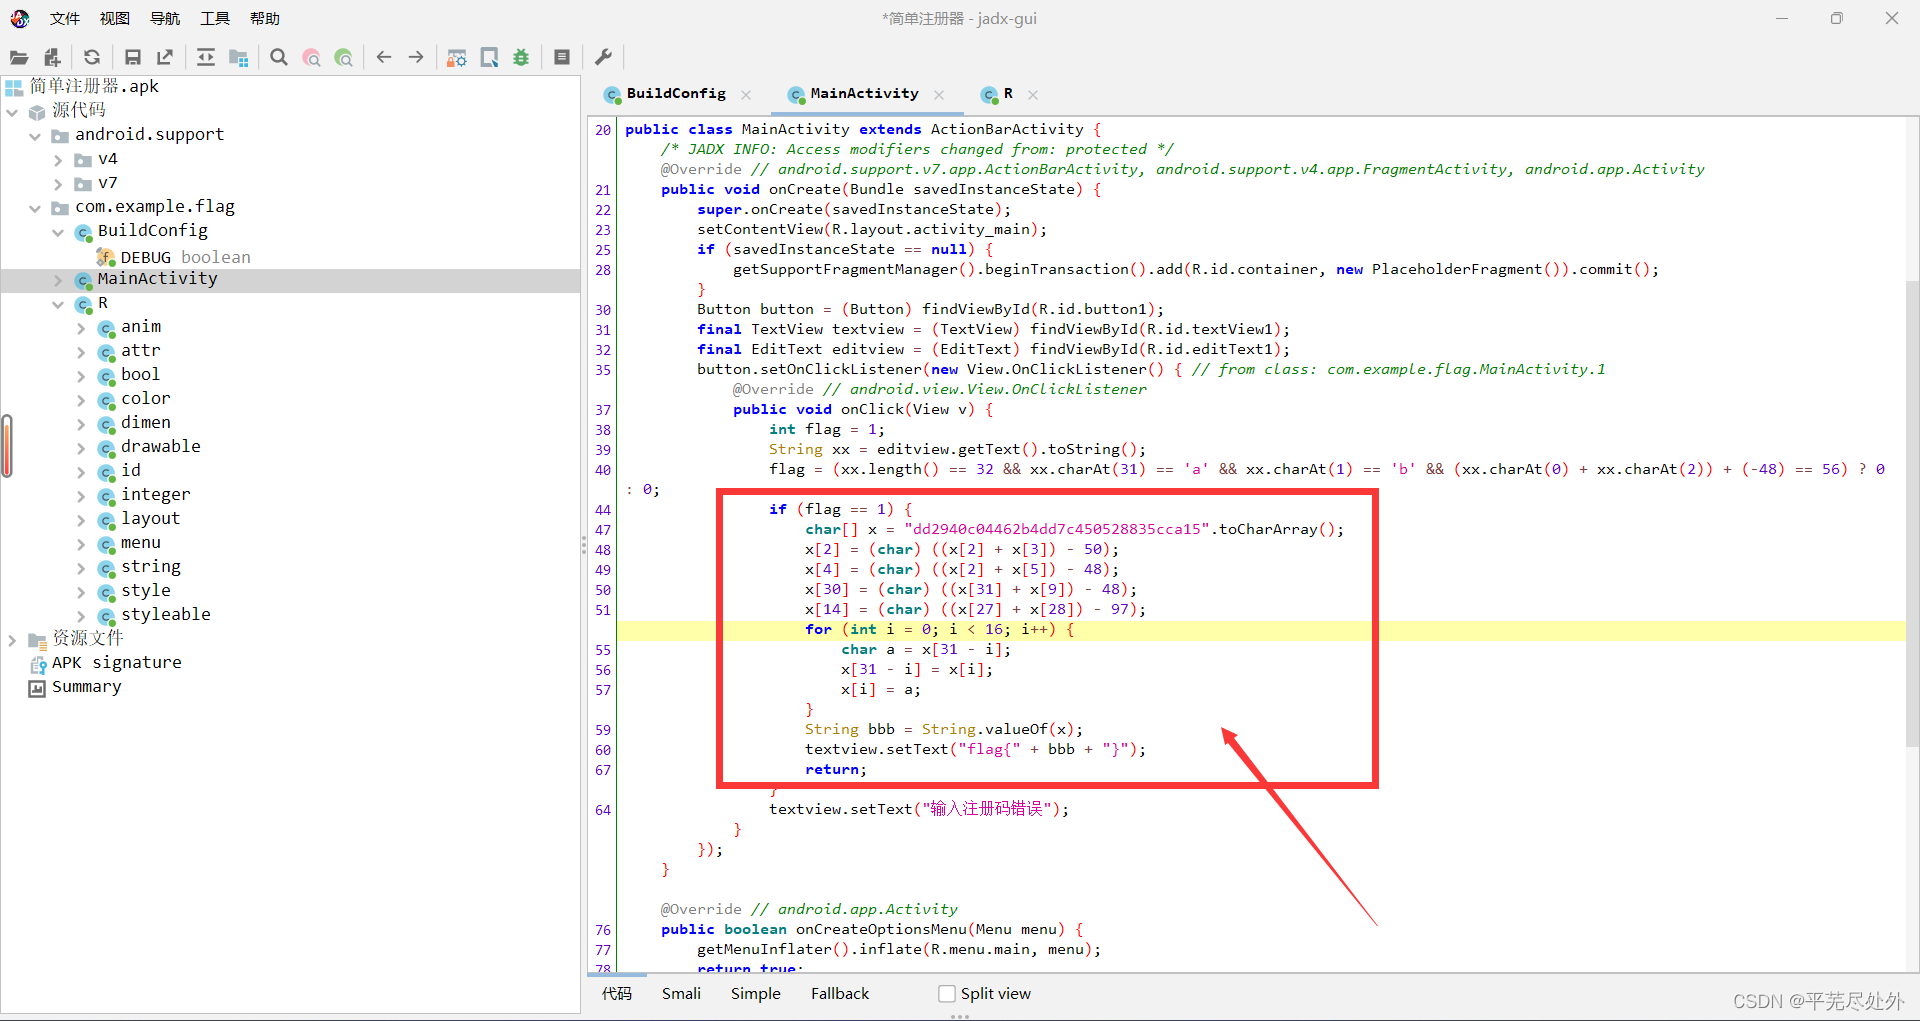Select DEBUG boolean field
The width and height of the screenshot is (1920, 1021).
click(186, 258)
